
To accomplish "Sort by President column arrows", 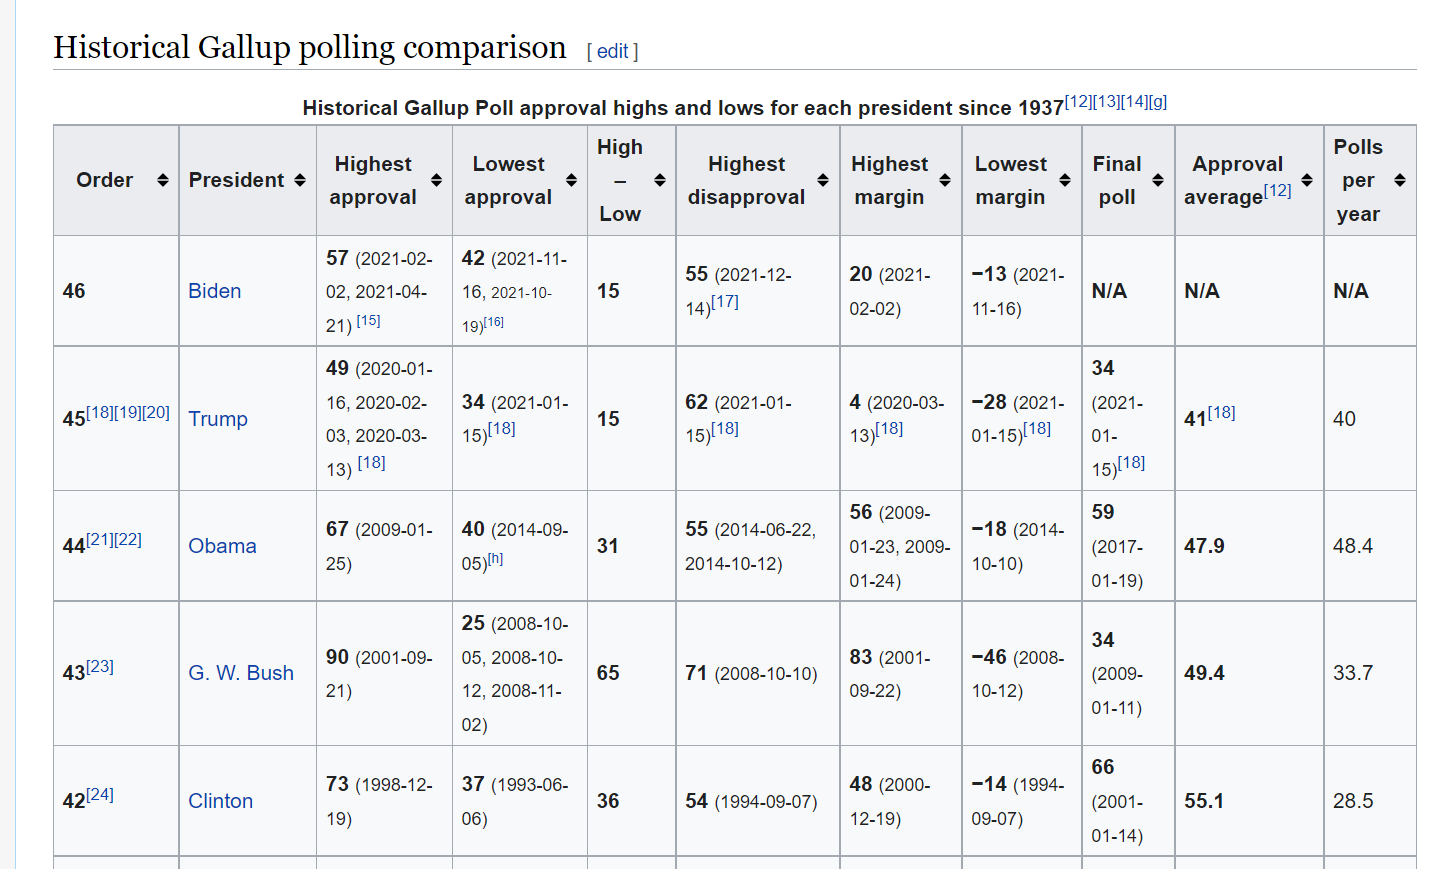I will click(x=299, y=180).
